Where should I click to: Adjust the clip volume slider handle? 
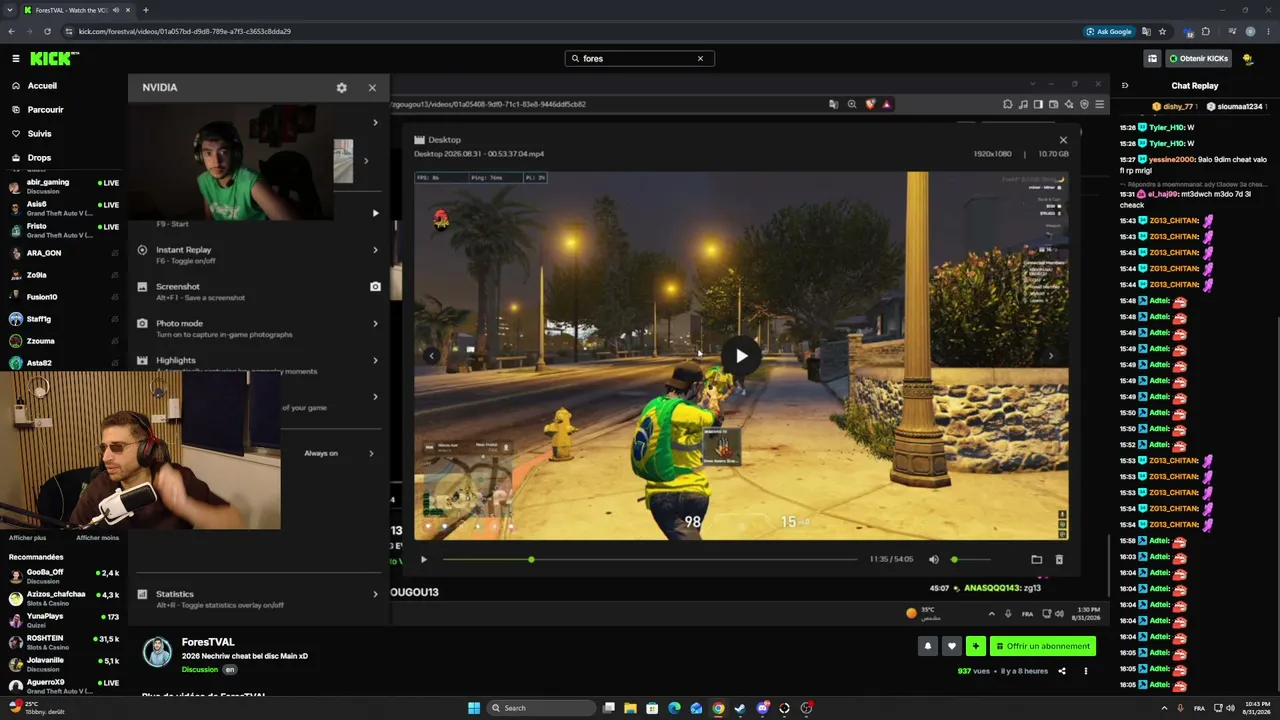955,560
